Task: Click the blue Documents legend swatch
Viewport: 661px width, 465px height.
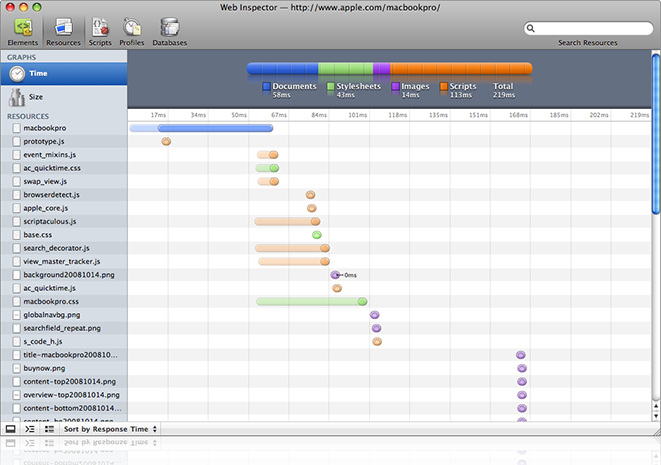Action: (267, 87)
